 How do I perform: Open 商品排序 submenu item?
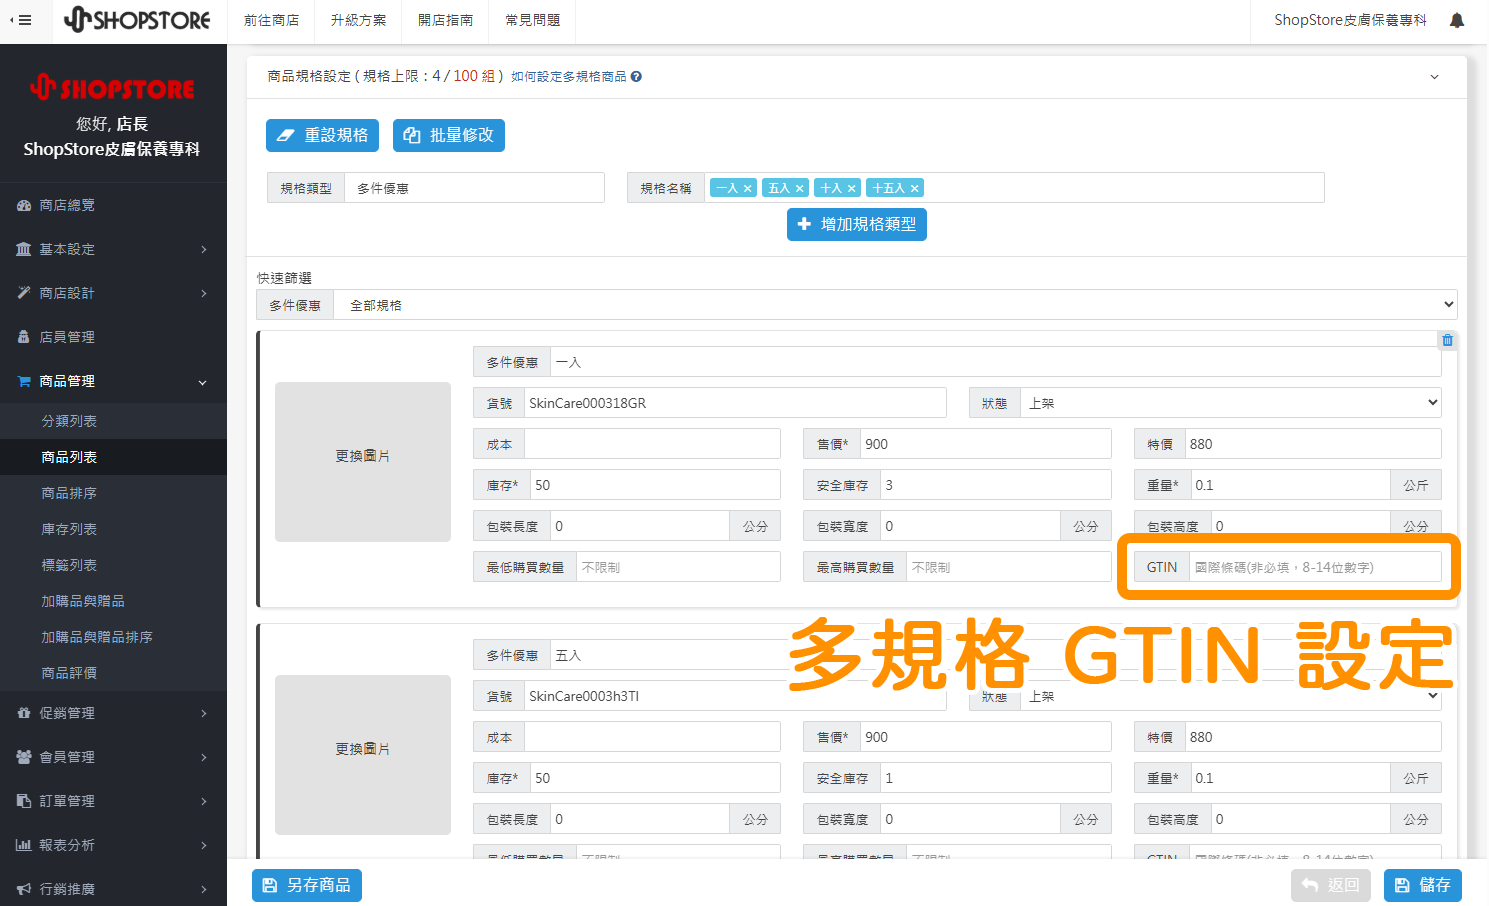point(113,493)
